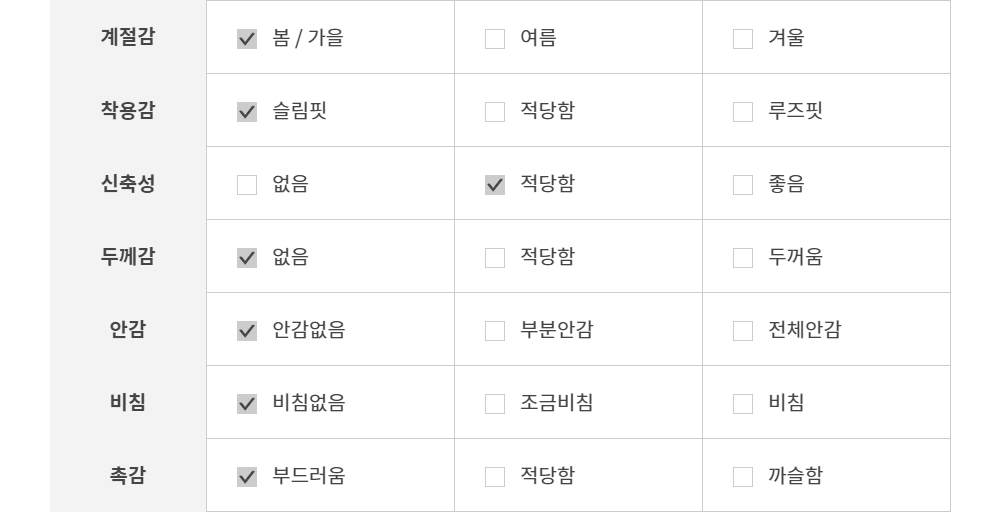Check 적당함 in the 착용감 row

495,113
